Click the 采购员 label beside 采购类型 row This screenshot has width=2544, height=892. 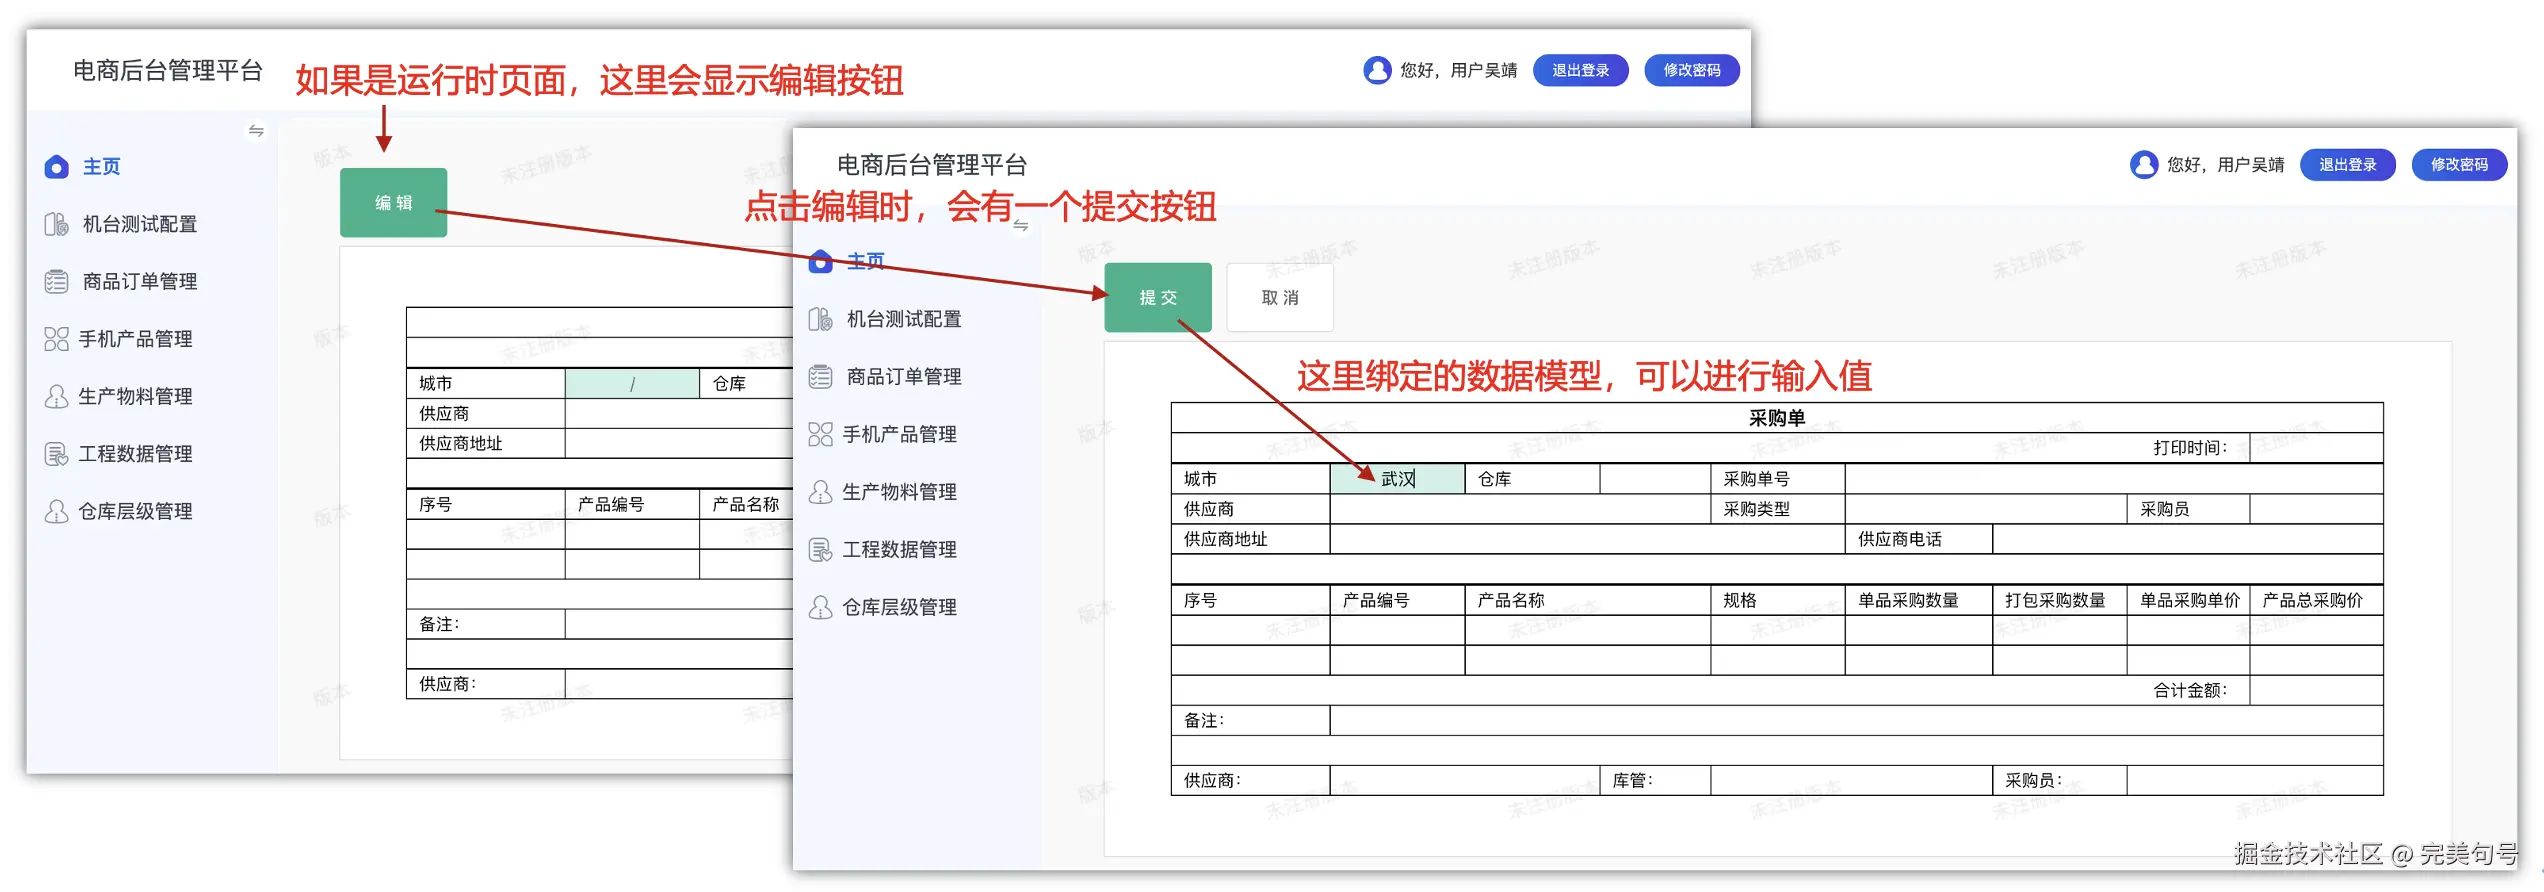pos(2188,509)
